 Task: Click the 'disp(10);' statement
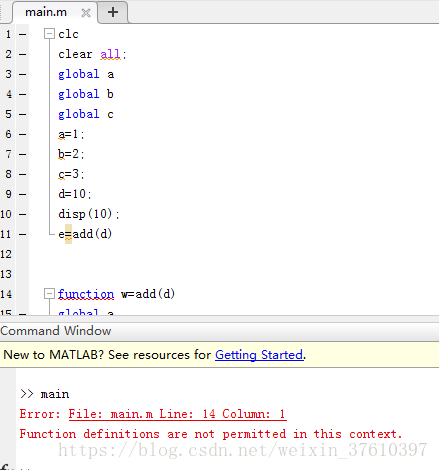[x=89, y=214]
